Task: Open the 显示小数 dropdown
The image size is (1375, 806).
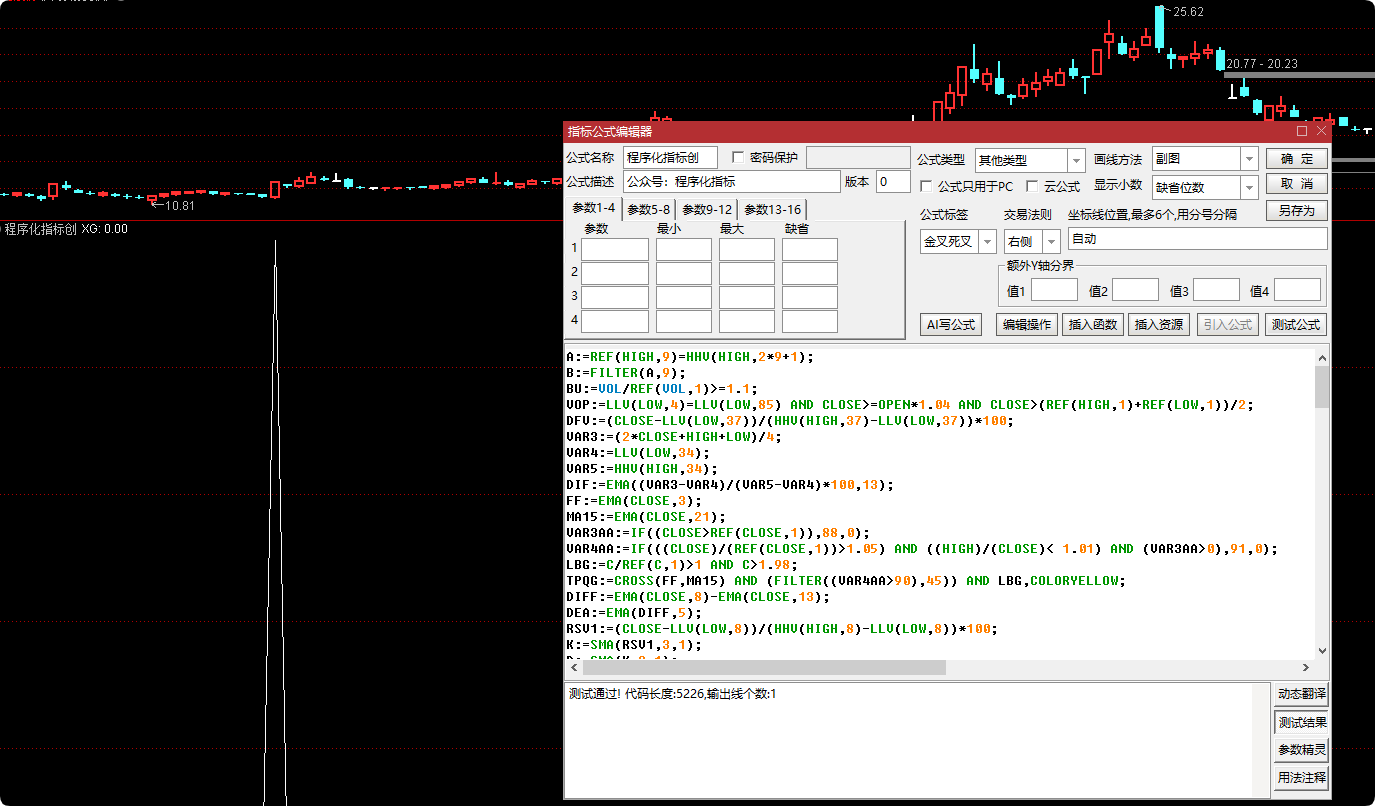Action: click(1249, 187)
